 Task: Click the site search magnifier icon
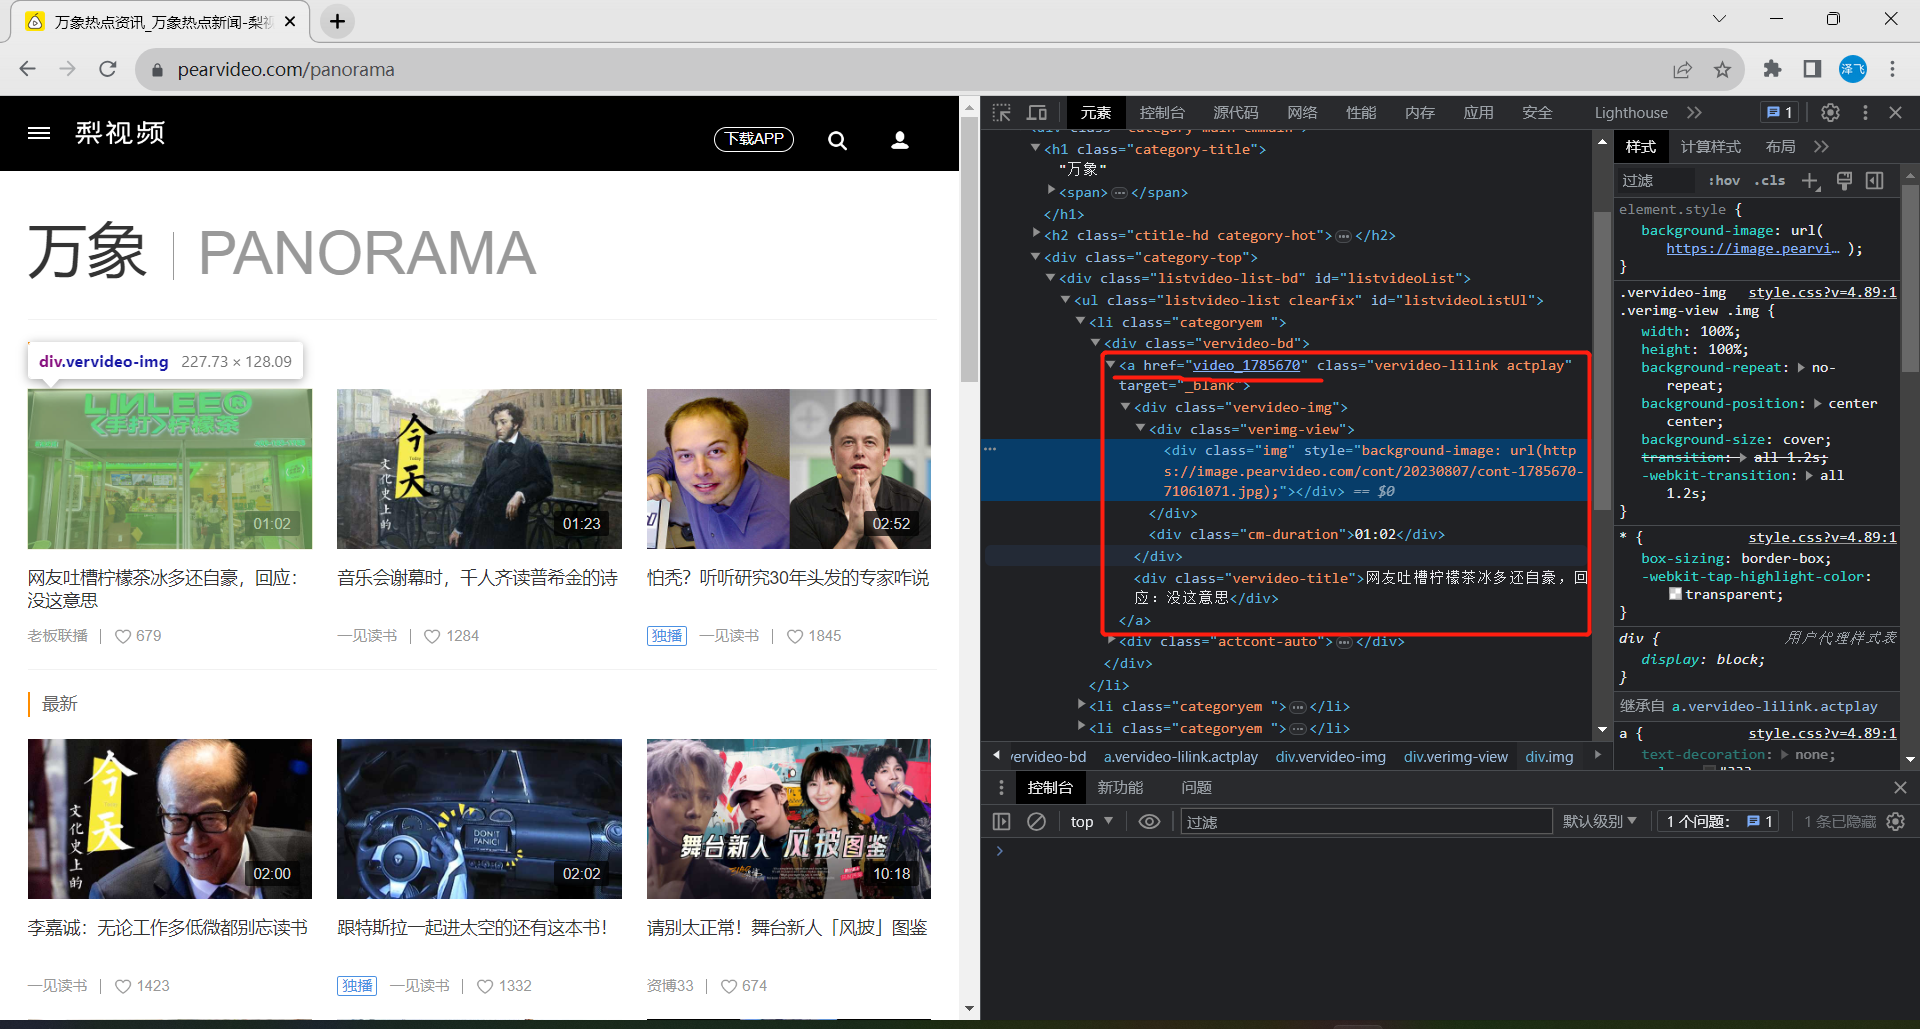(x=837, y=141)
